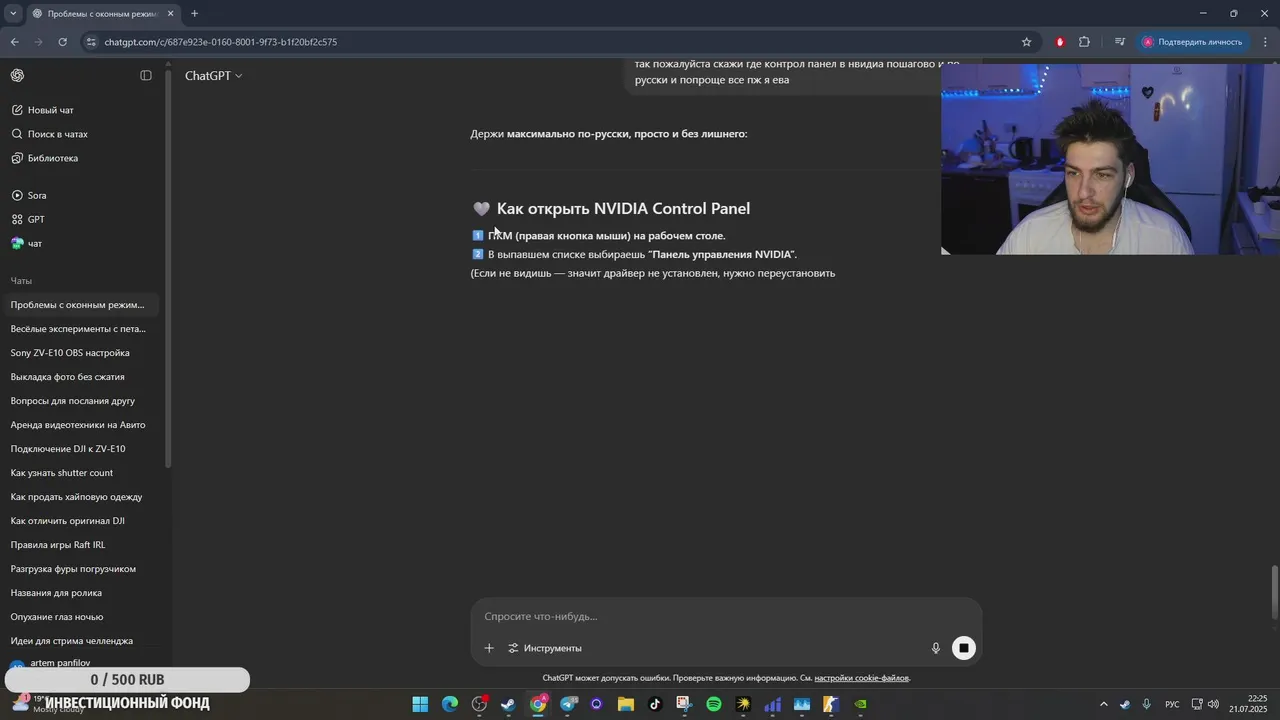Click the plus attach button in composer
Image resolution: width=1280 pixels, height=720 pixels.
(x=489, y=648)
